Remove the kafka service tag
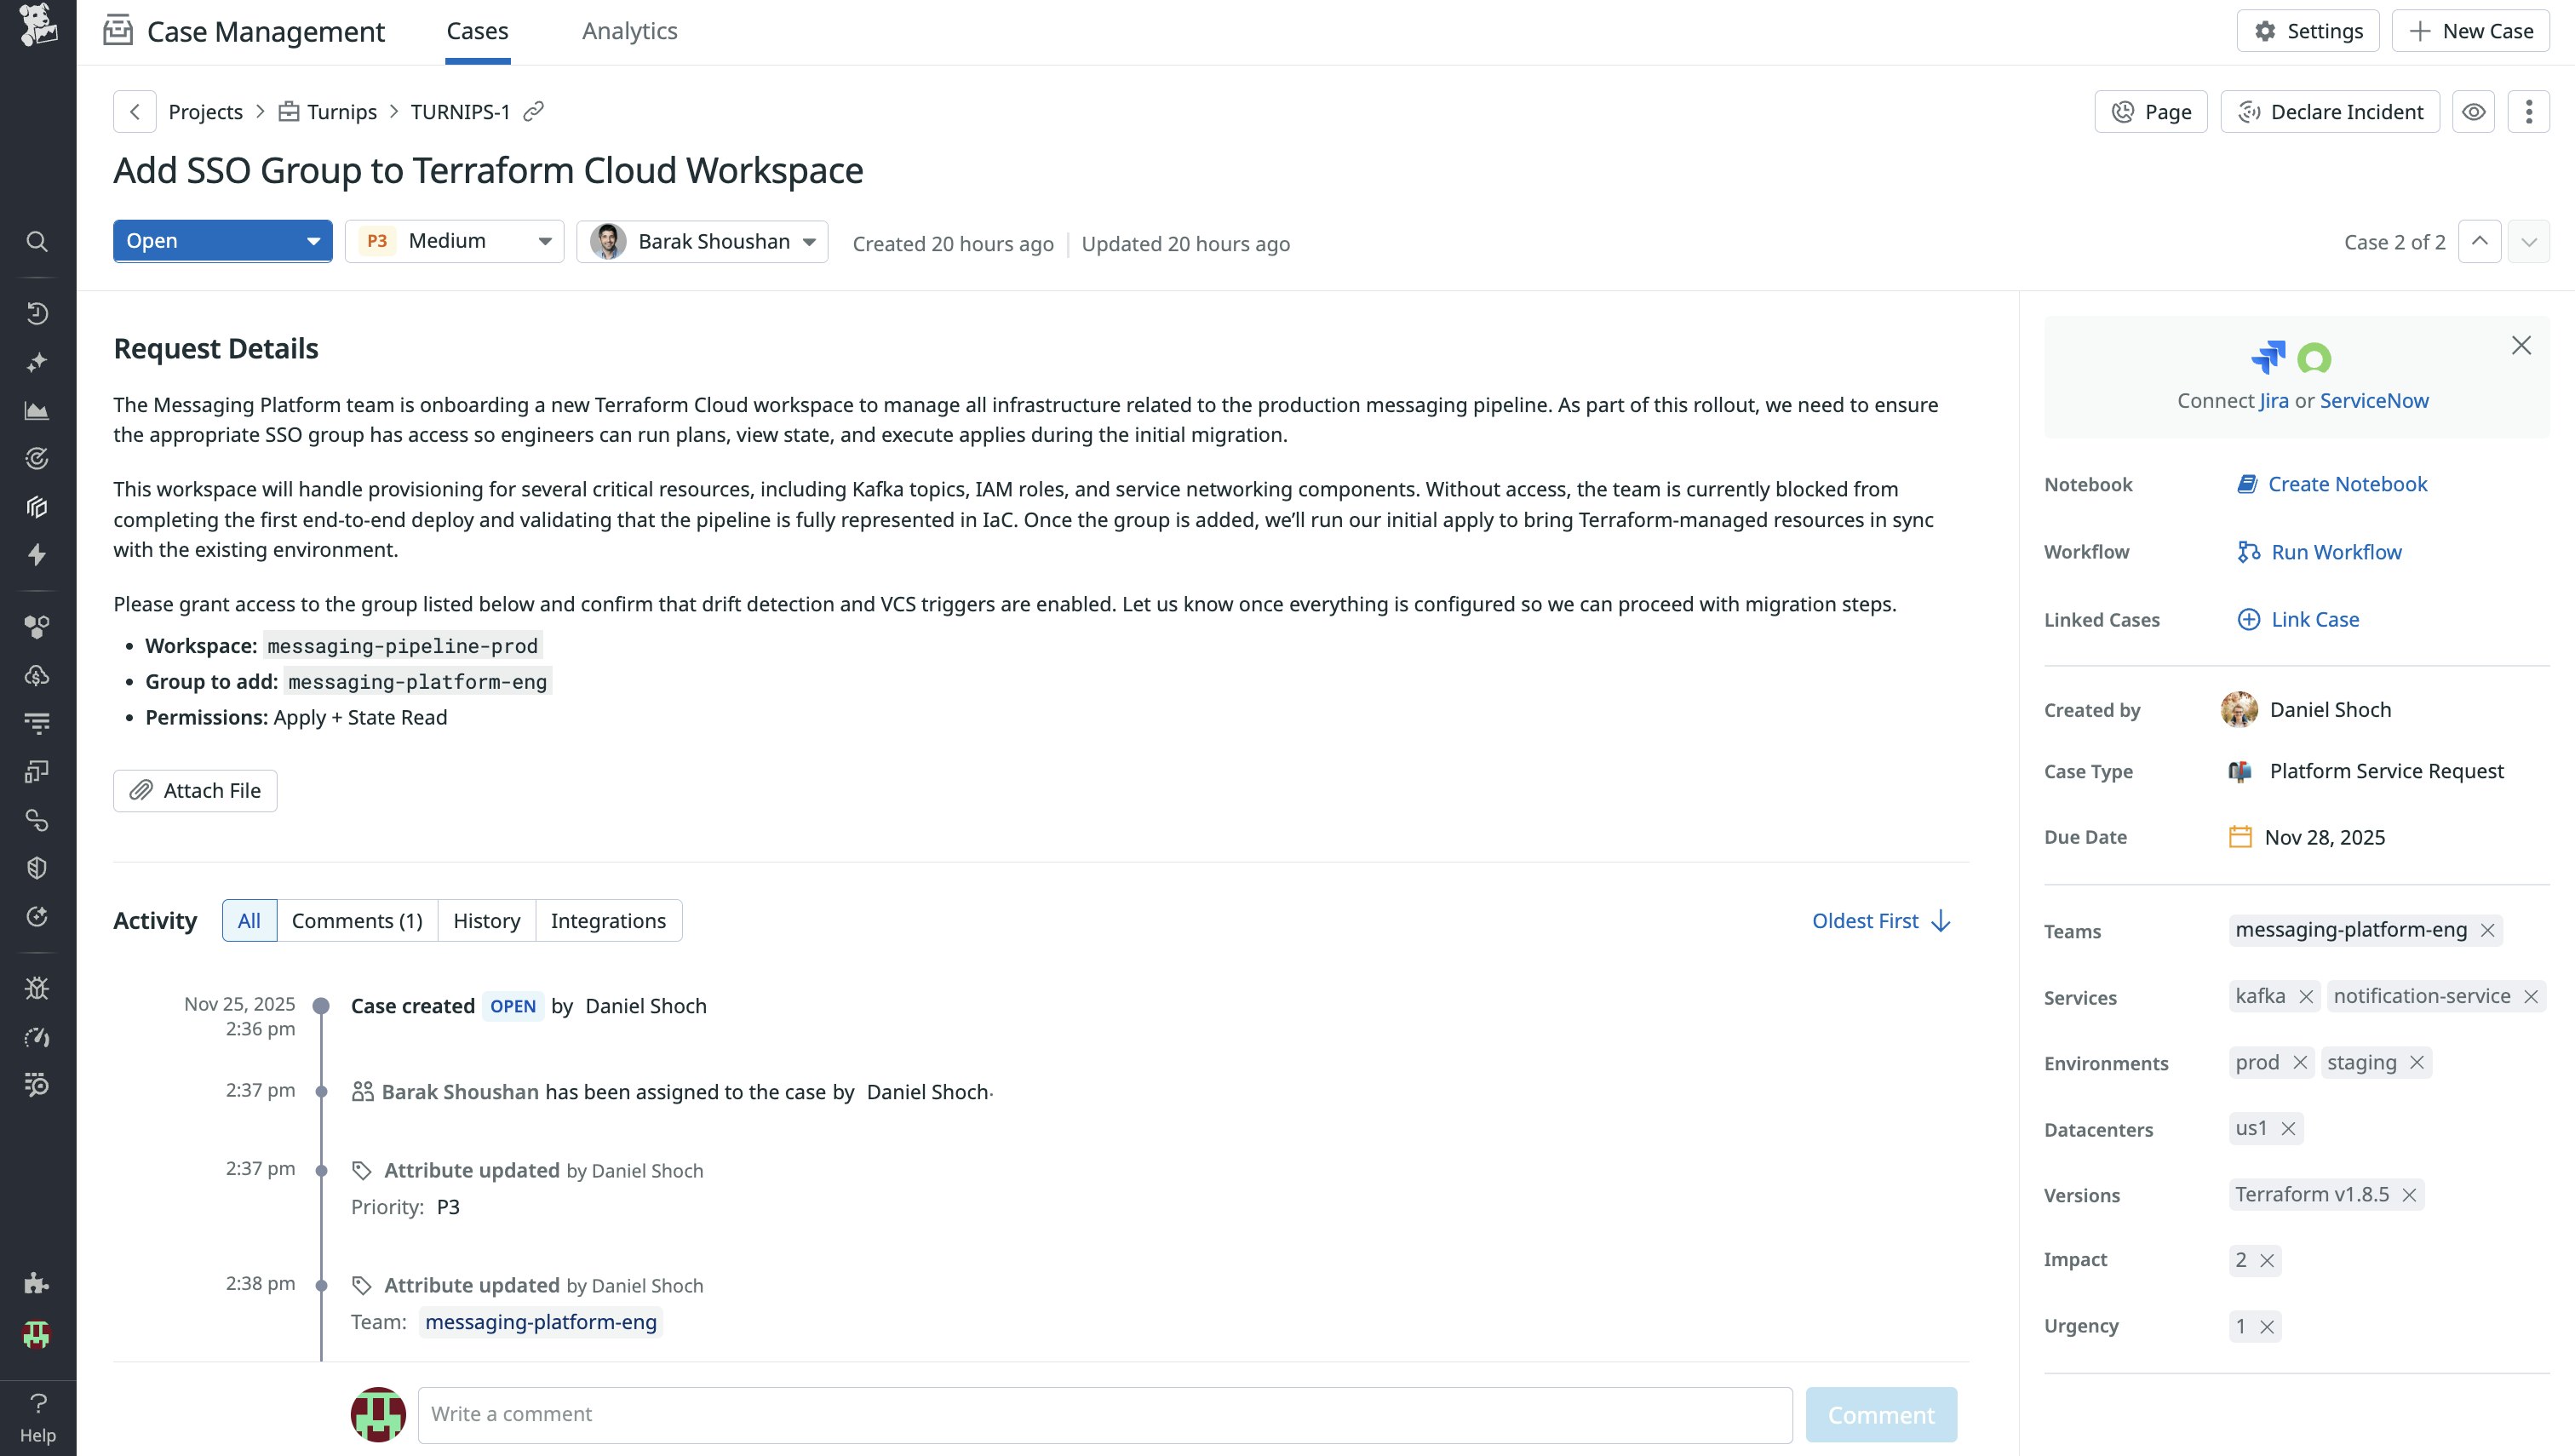 click(x=2306, y=996)
